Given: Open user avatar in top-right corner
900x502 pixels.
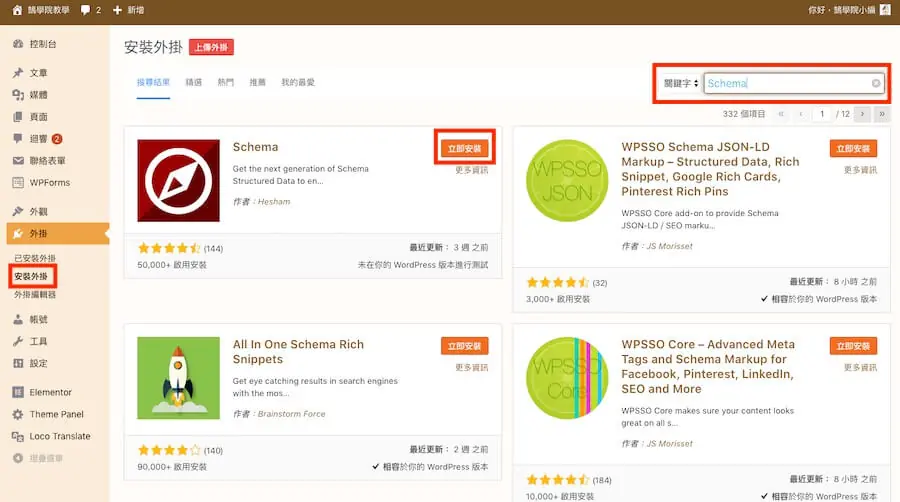Looking at the screenshot, I should click(x=885, y=10).
